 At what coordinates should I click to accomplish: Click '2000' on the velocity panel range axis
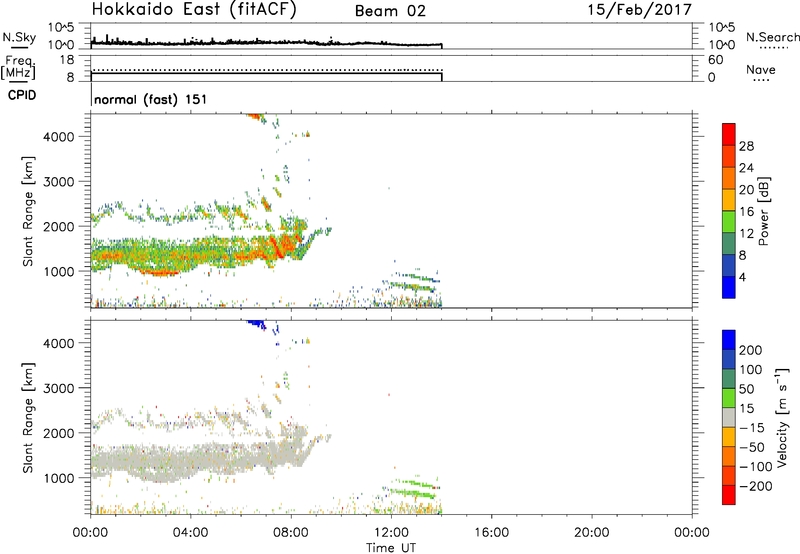click(59, 433)
